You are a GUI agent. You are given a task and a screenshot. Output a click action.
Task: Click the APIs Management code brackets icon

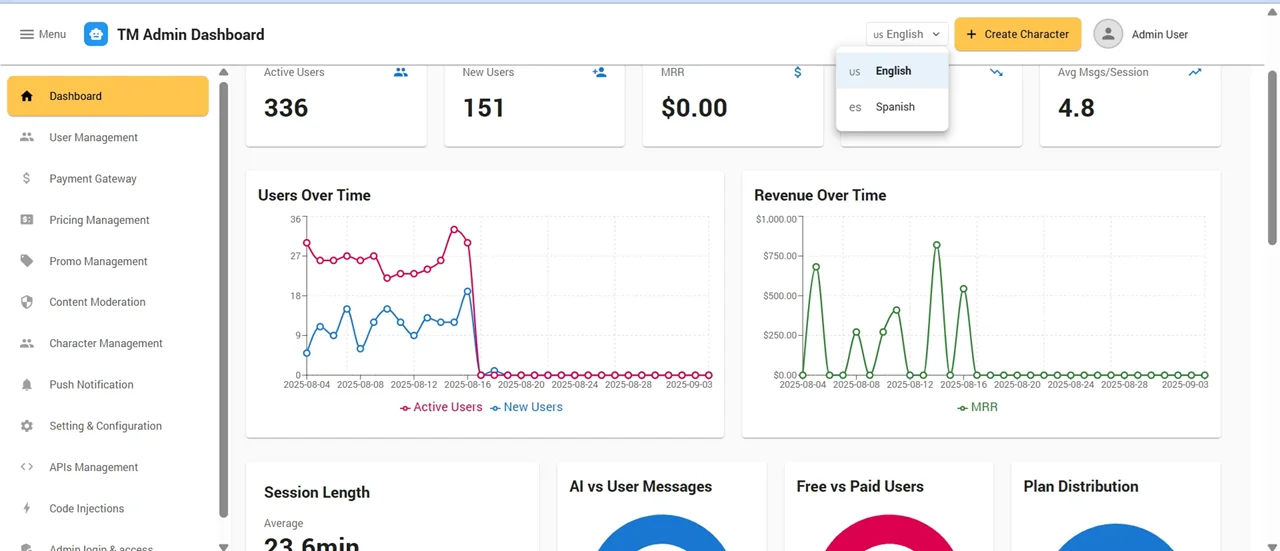pos(27,467)
